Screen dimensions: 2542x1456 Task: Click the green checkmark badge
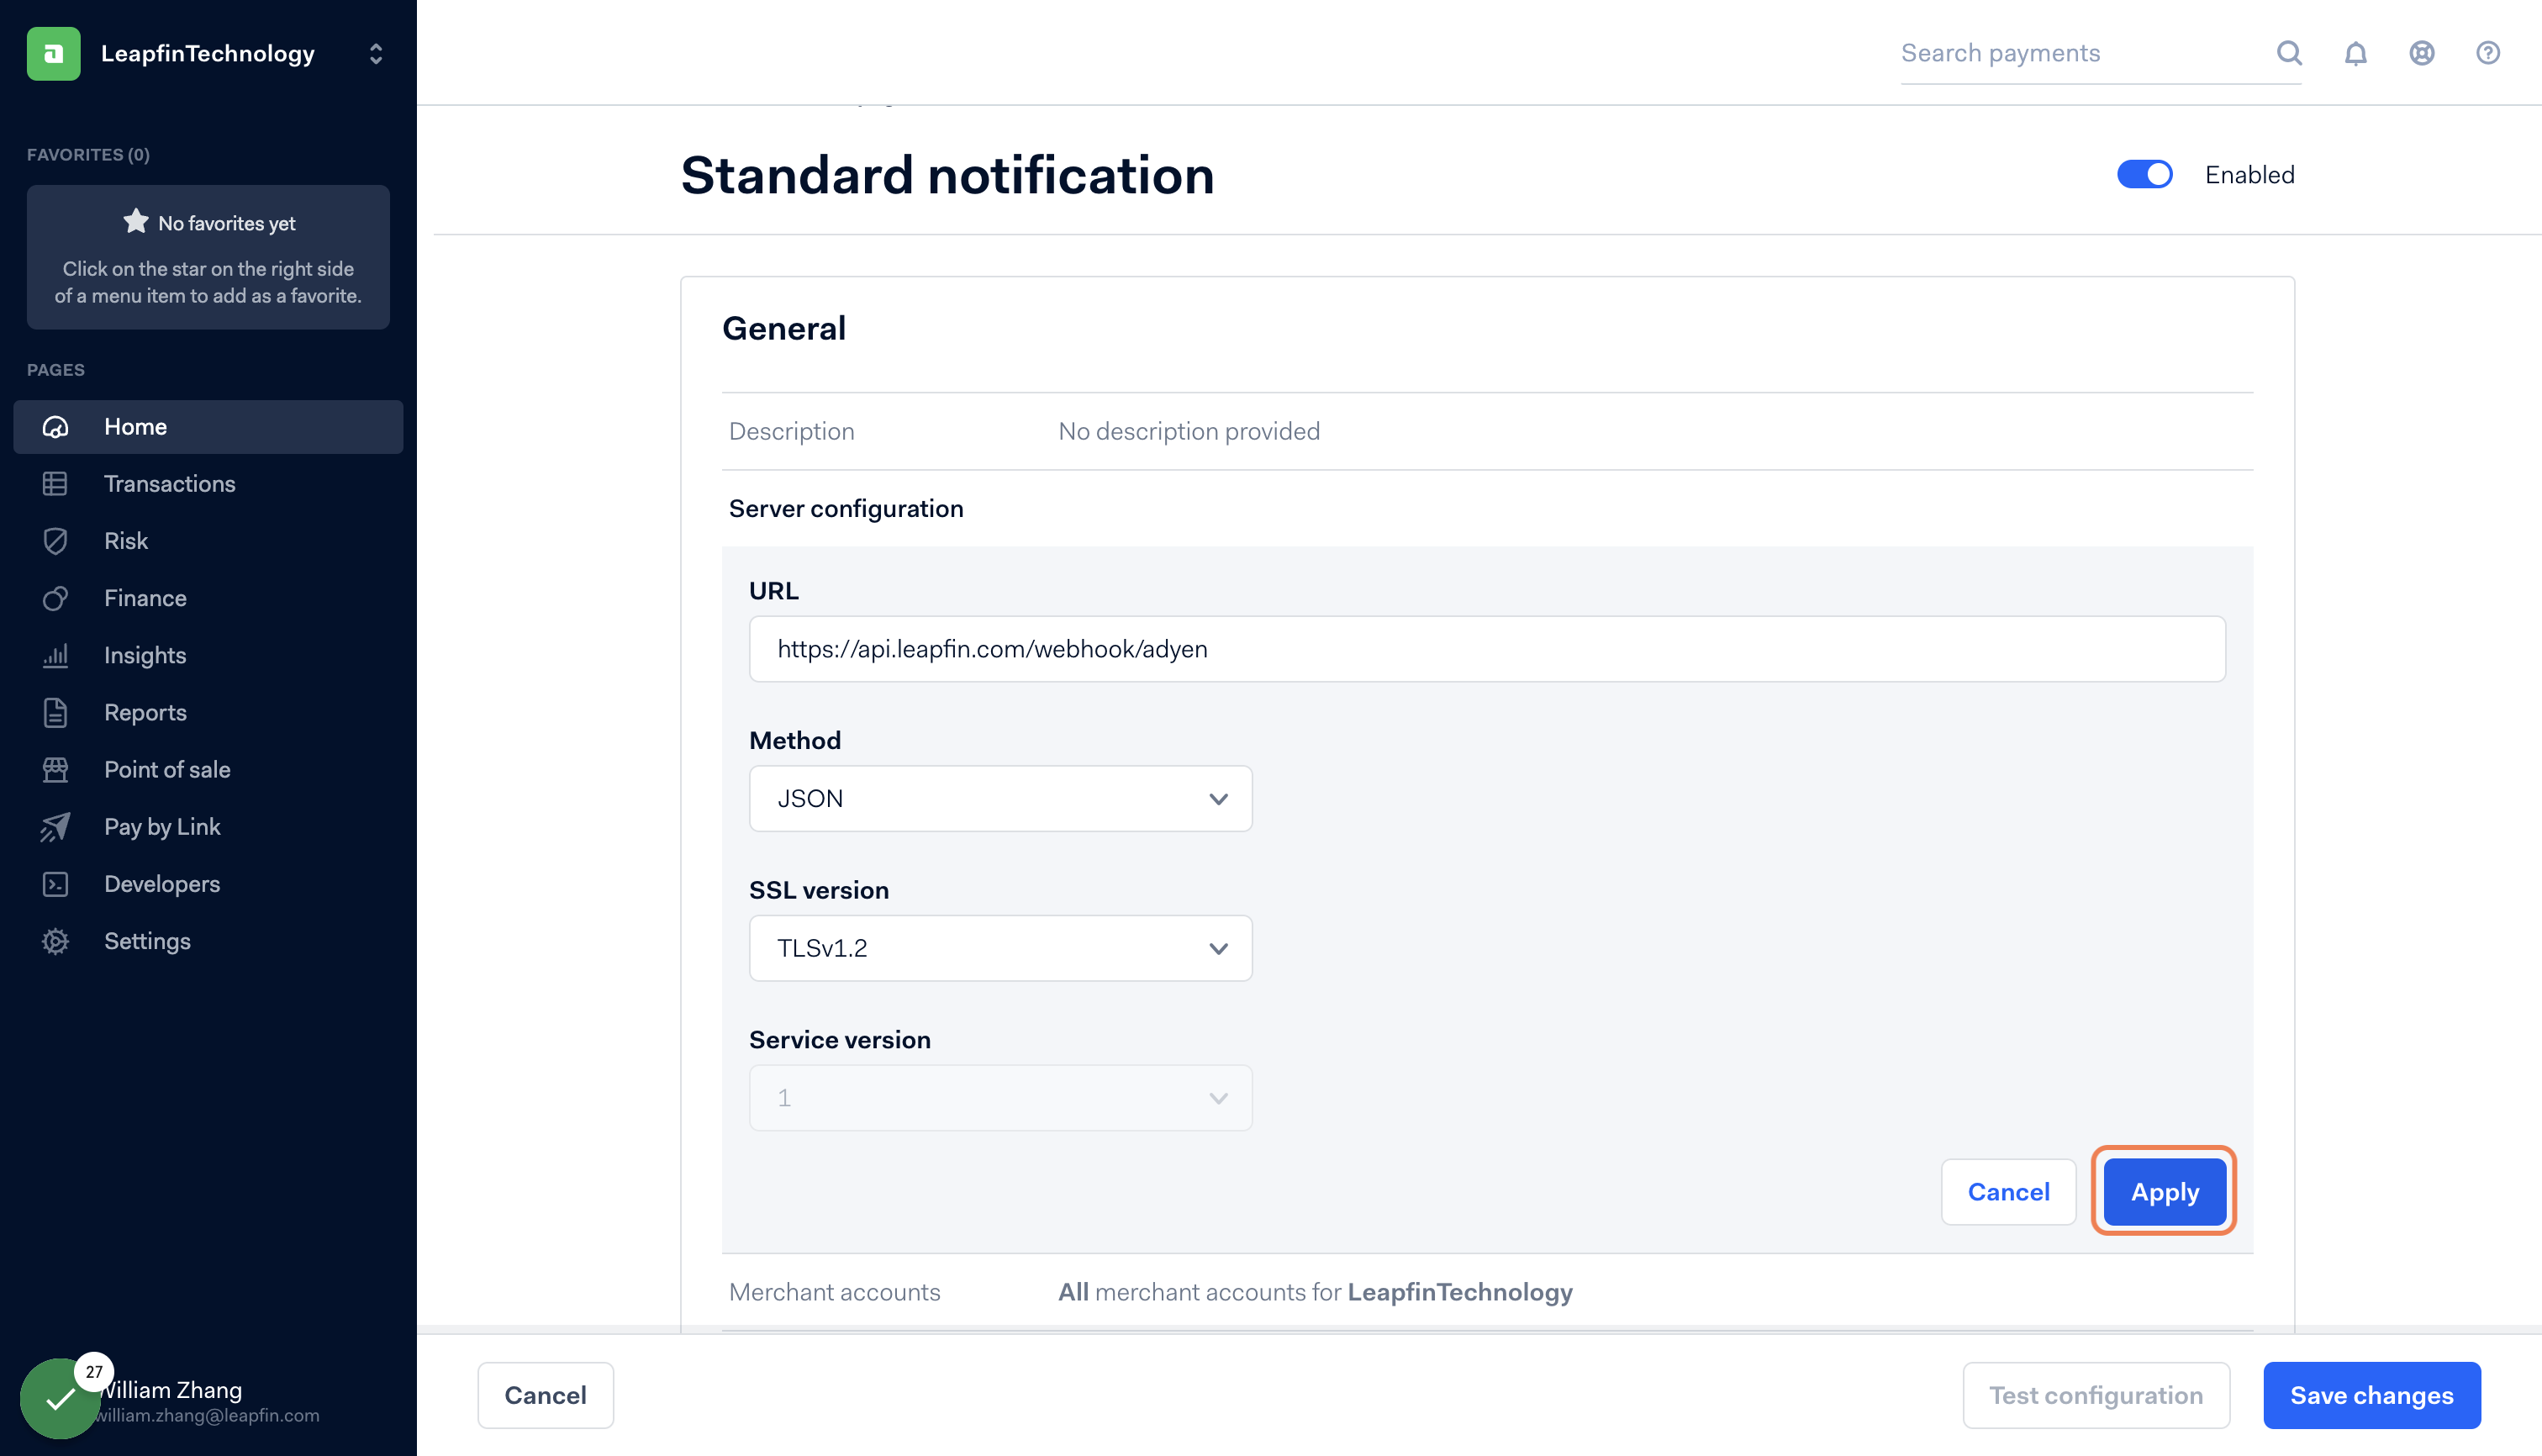(x=60, y=1397)
